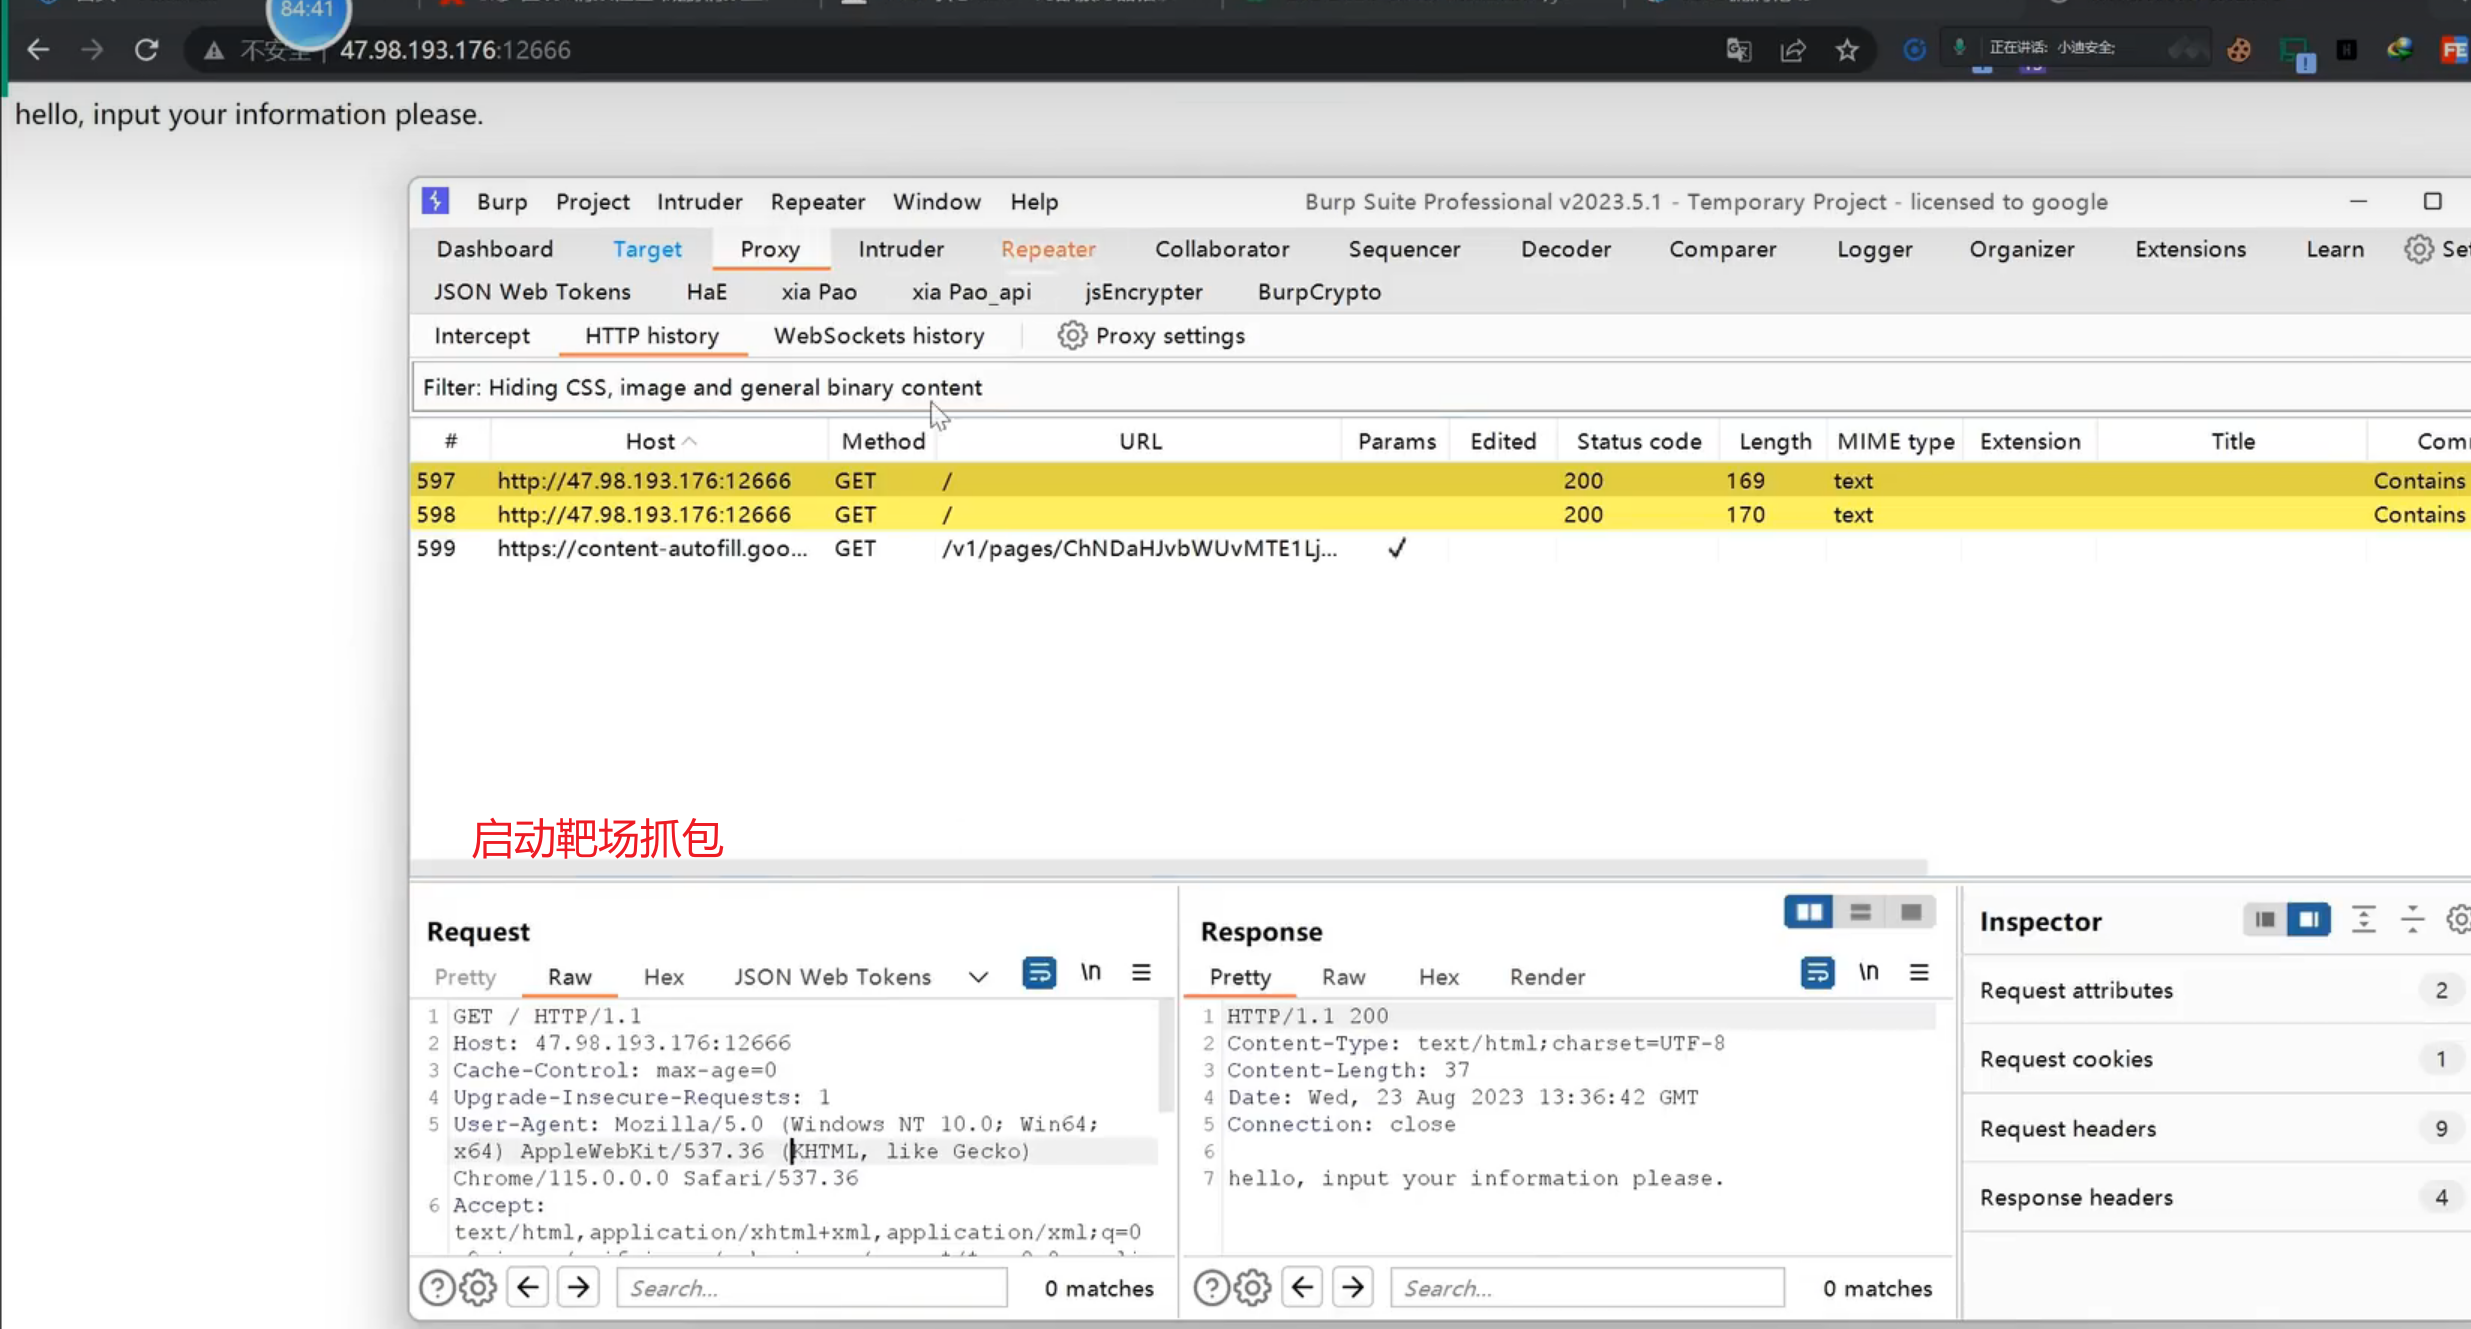
Task: Click the Request panel search field
Action: (811, 1288)
